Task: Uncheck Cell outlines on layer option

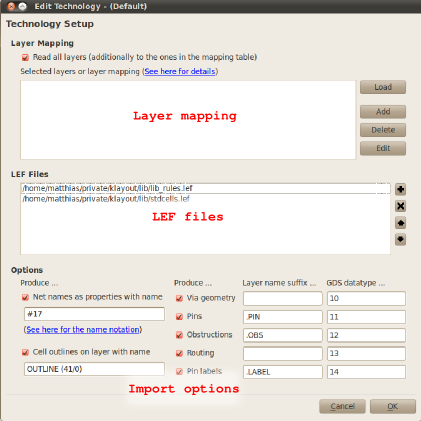Action: 25,352
